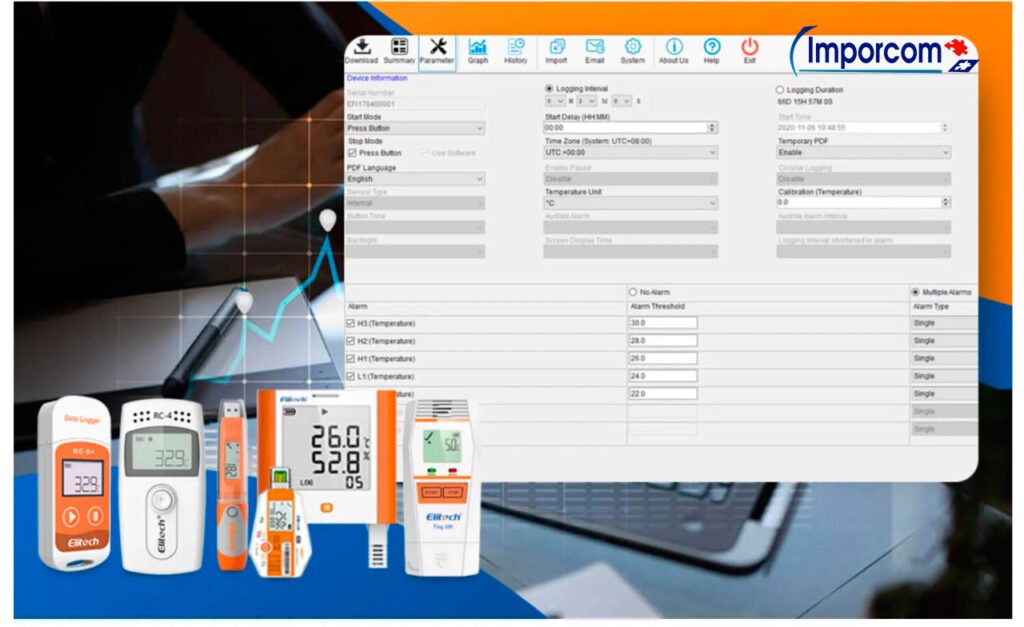Open the PDF Language dropdown
The height and width of the screenshot is (627, 1024).
coord(415,179)
